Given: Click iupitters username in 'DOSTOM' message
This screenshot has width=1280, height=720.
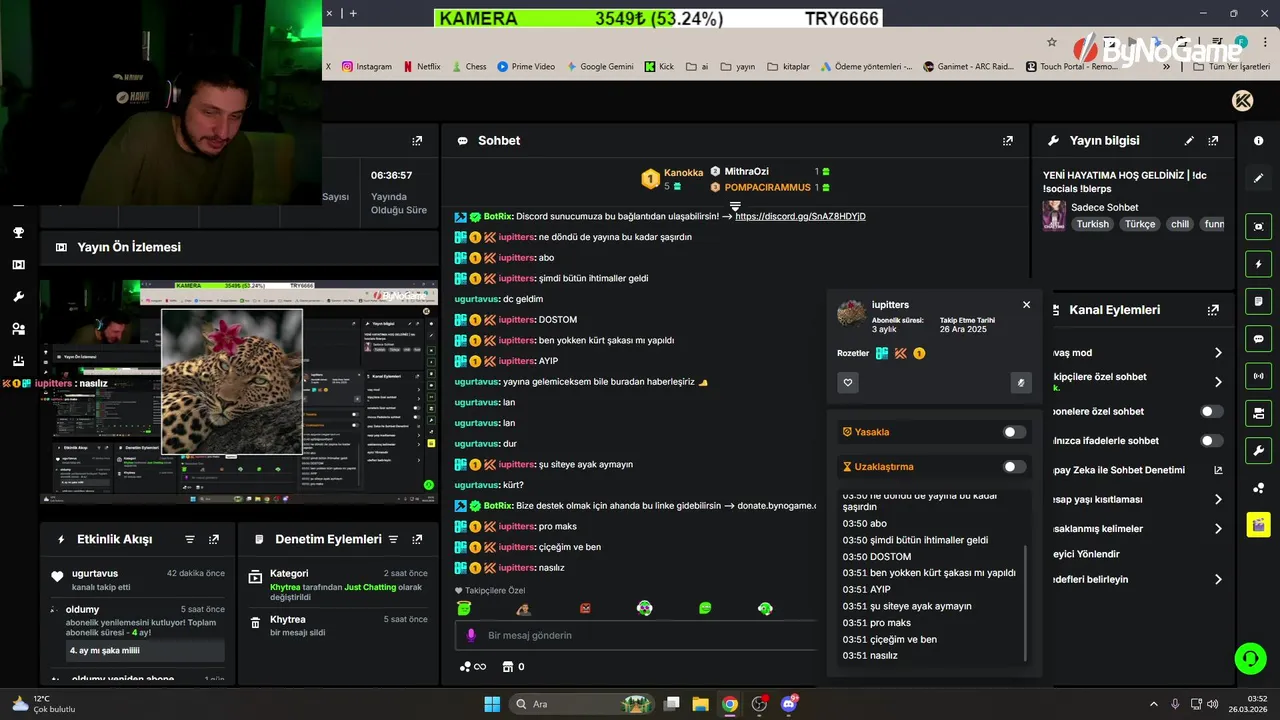Looking at the screenshot, I should 516,320.
